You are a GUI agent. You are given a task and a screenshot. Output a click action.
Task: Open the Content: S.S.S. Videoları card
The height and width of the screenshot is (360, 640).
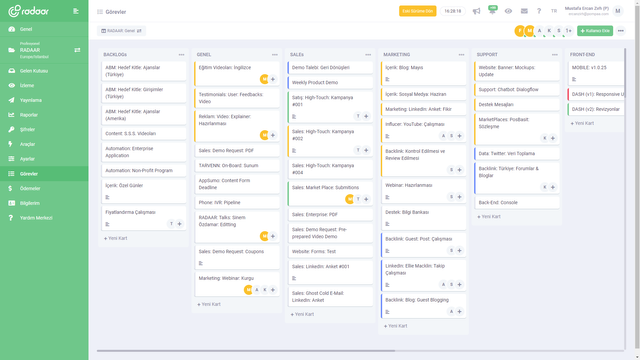click(144, 133)
